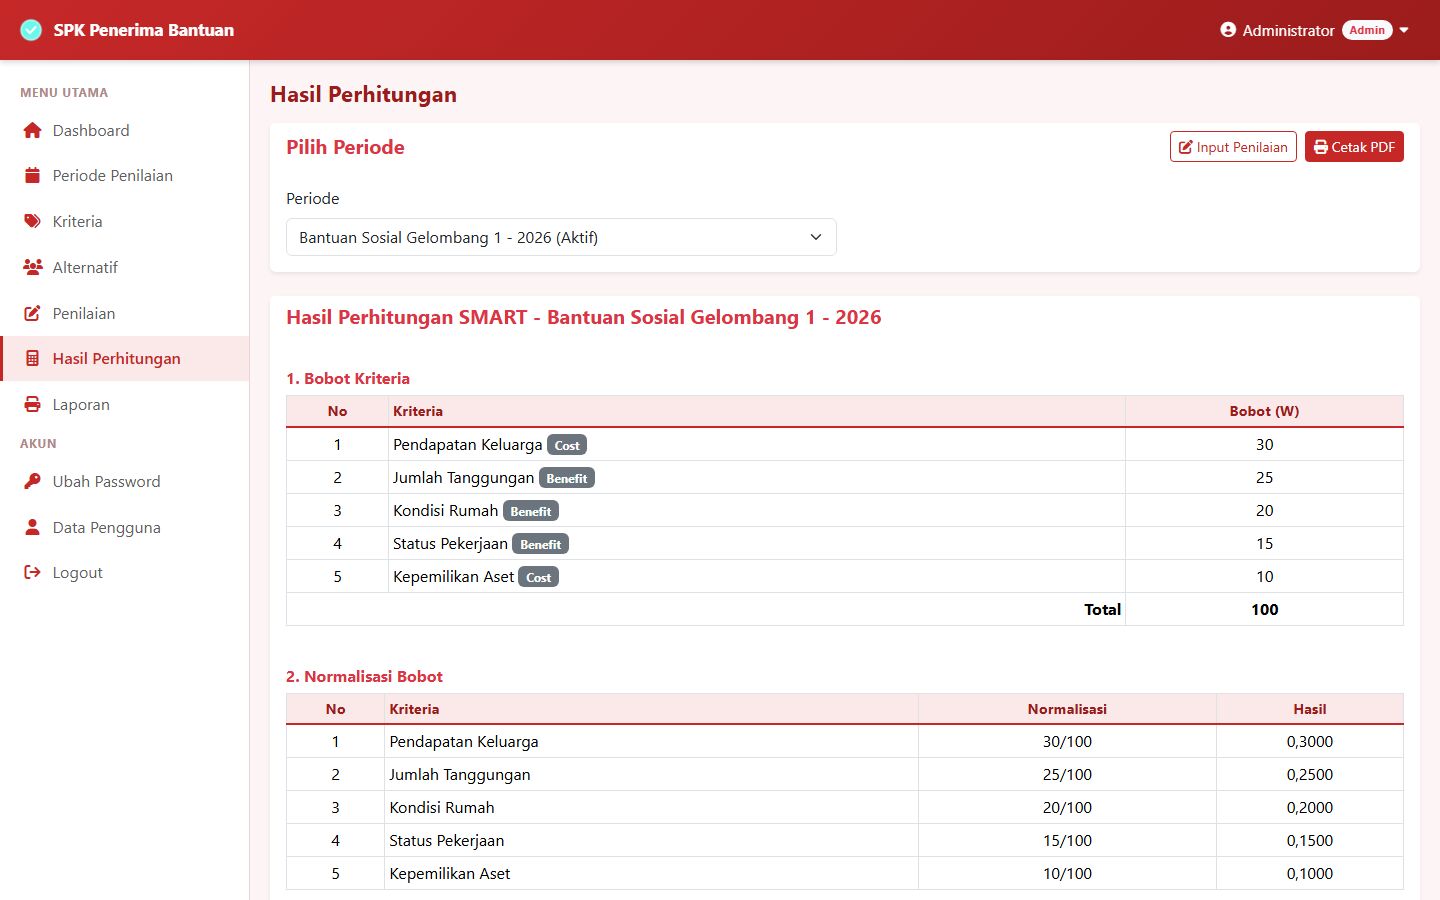Click the Cost badge beside Pendapatan Keluarga

pyautogui.click(x=567, y=445)
